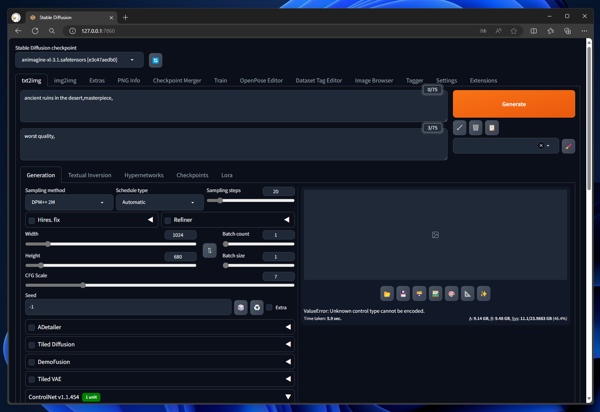Send image to inpaint palette icon
Viewport: 600px width, 412px height.
[x=452, y=294]
